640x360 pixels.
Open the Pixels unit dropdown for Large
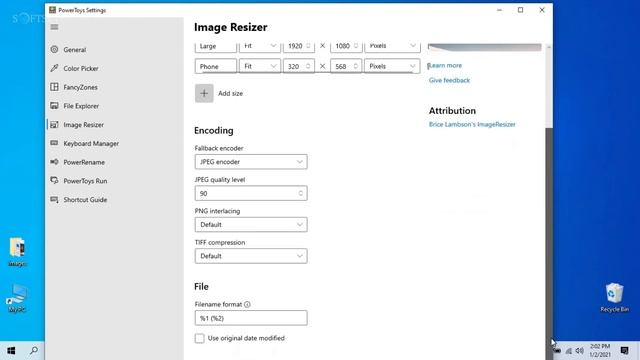pyautogui.click(x=392, y=46)
